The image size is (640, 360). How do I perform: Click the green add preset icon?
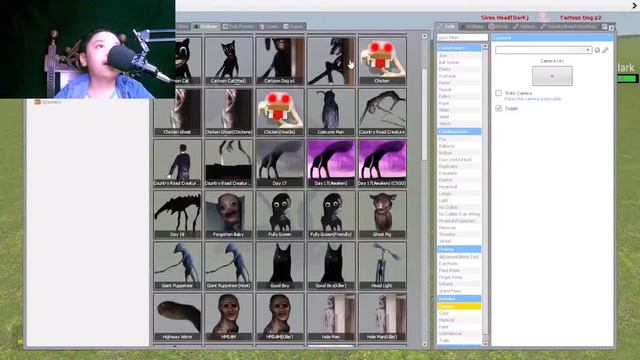coord(597,50)
